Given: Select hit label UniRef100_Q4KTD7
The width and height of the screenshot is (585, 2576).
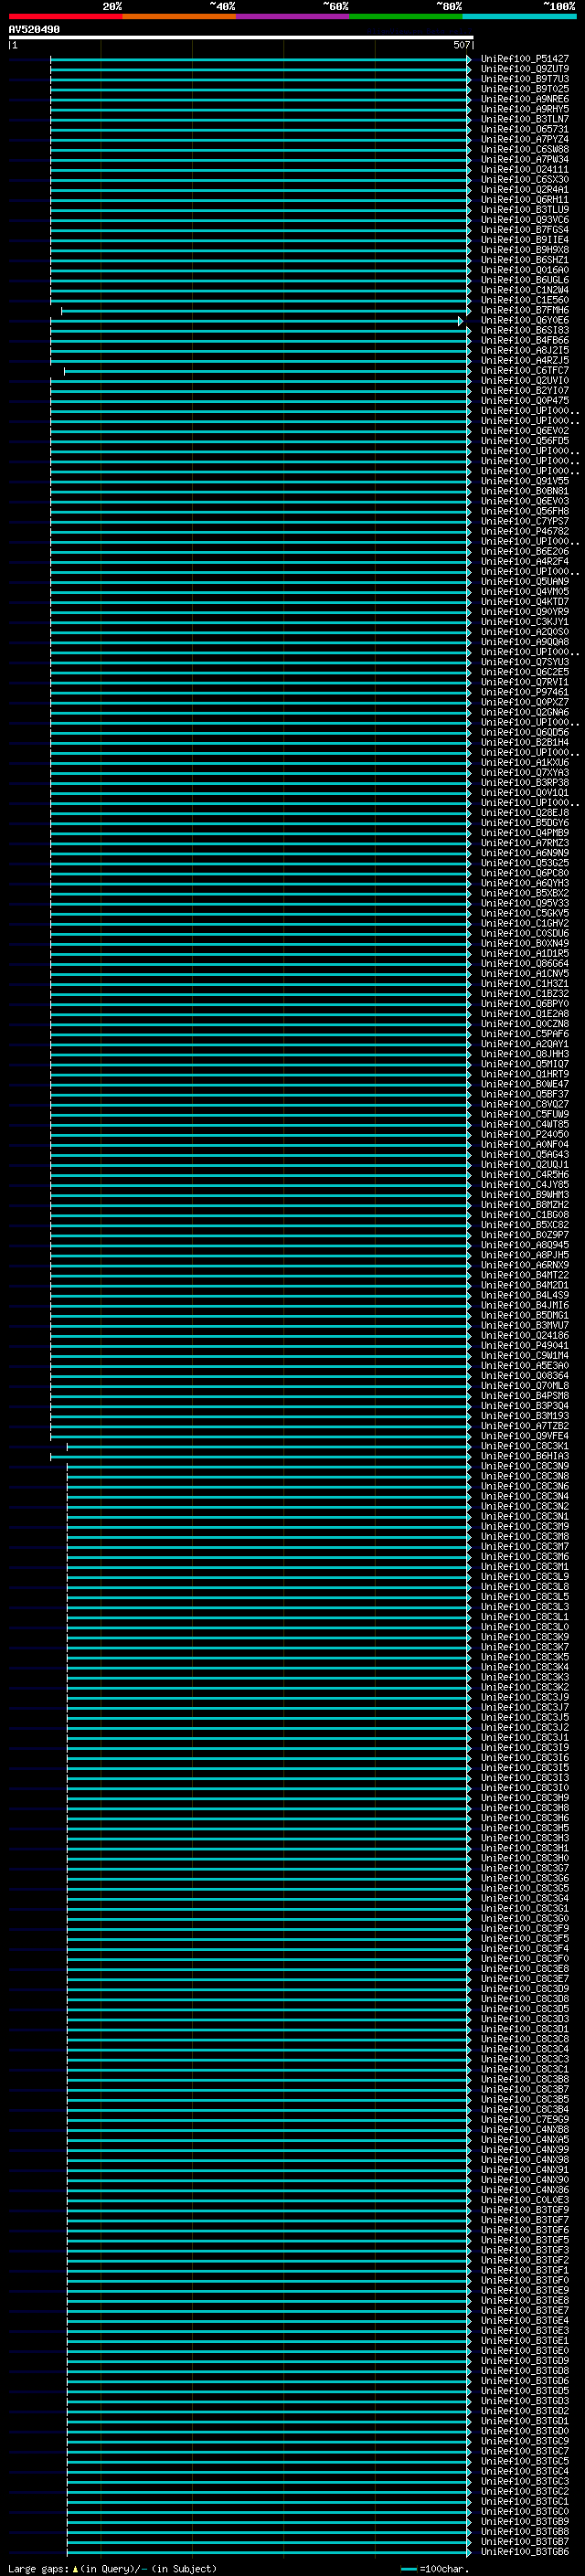Looking at the screenshot, I should point(525,602).
